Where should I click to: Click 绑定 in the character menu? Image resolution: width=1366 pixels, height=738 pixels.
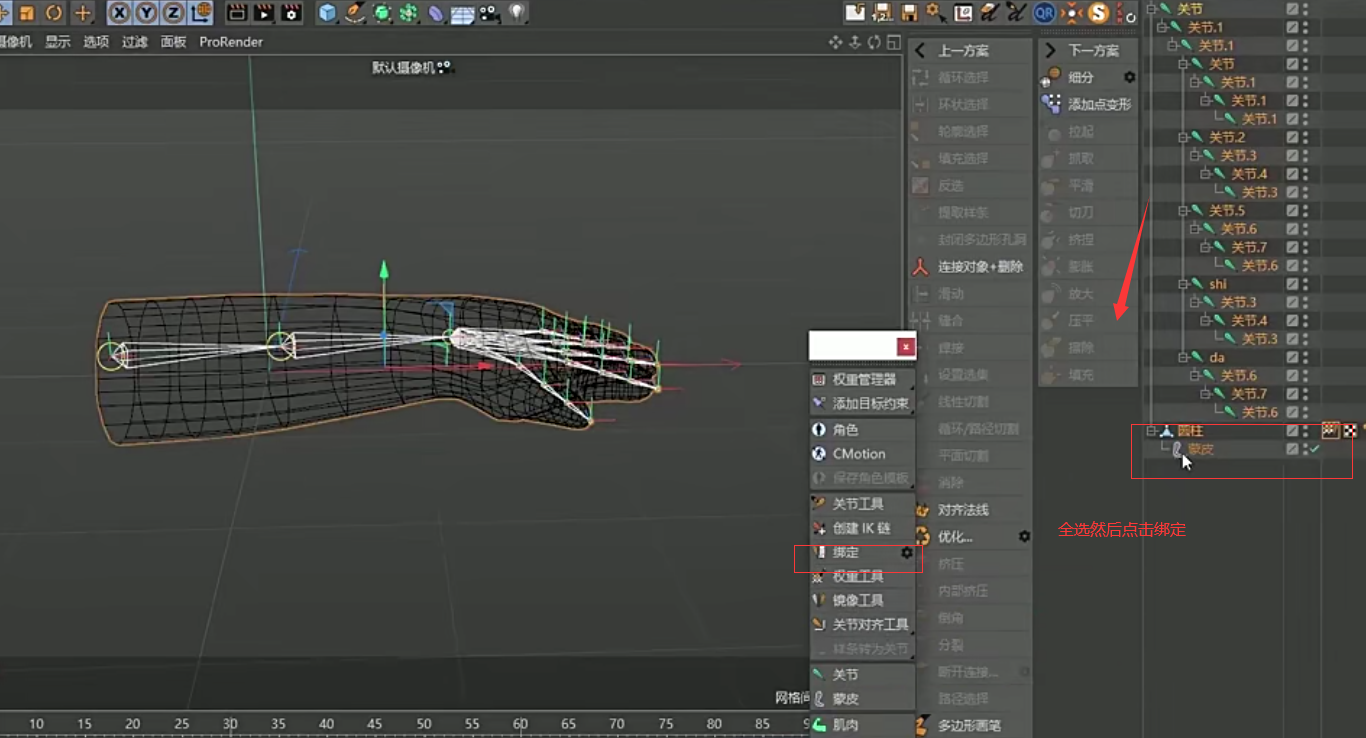click(x=862, y=553)
